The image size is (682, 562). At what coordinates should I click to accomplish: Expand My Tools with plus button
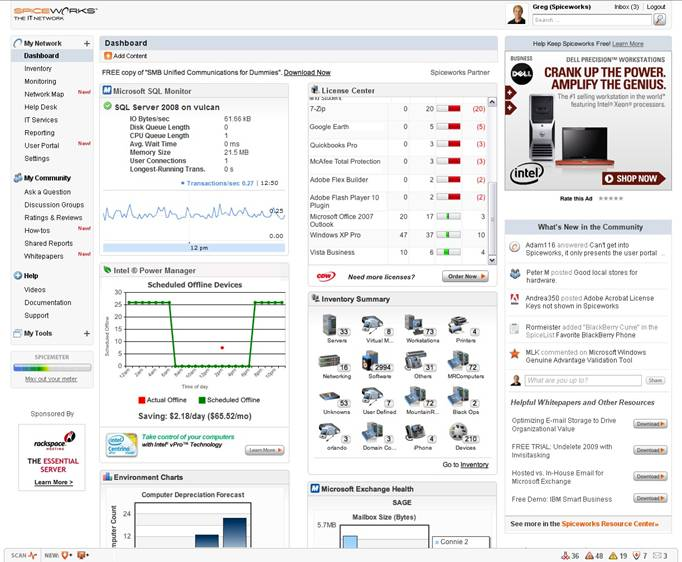pos(87,333)
